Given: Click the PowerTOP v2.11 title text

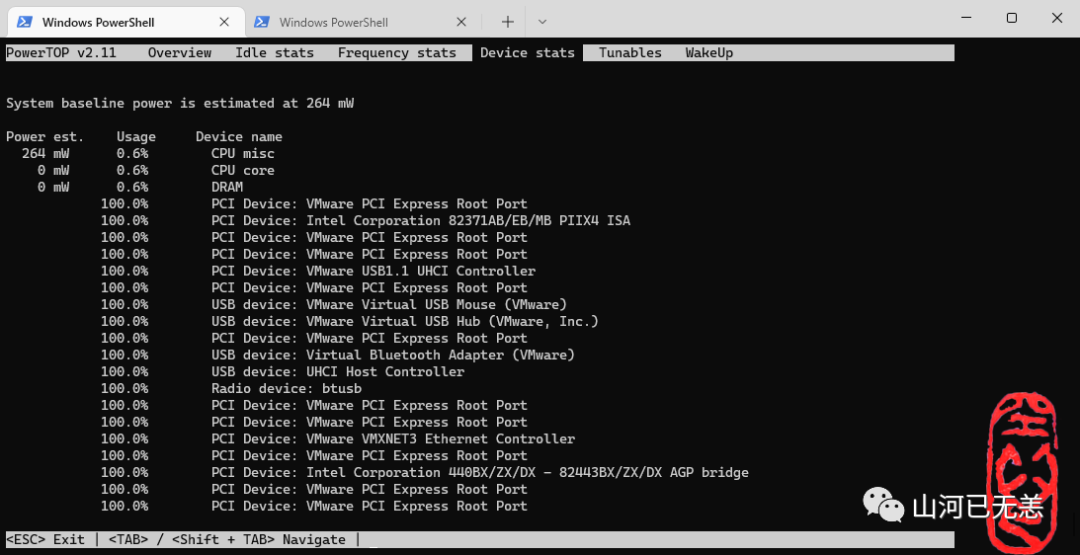Looking at the screenshot, I should pos(61,53).
